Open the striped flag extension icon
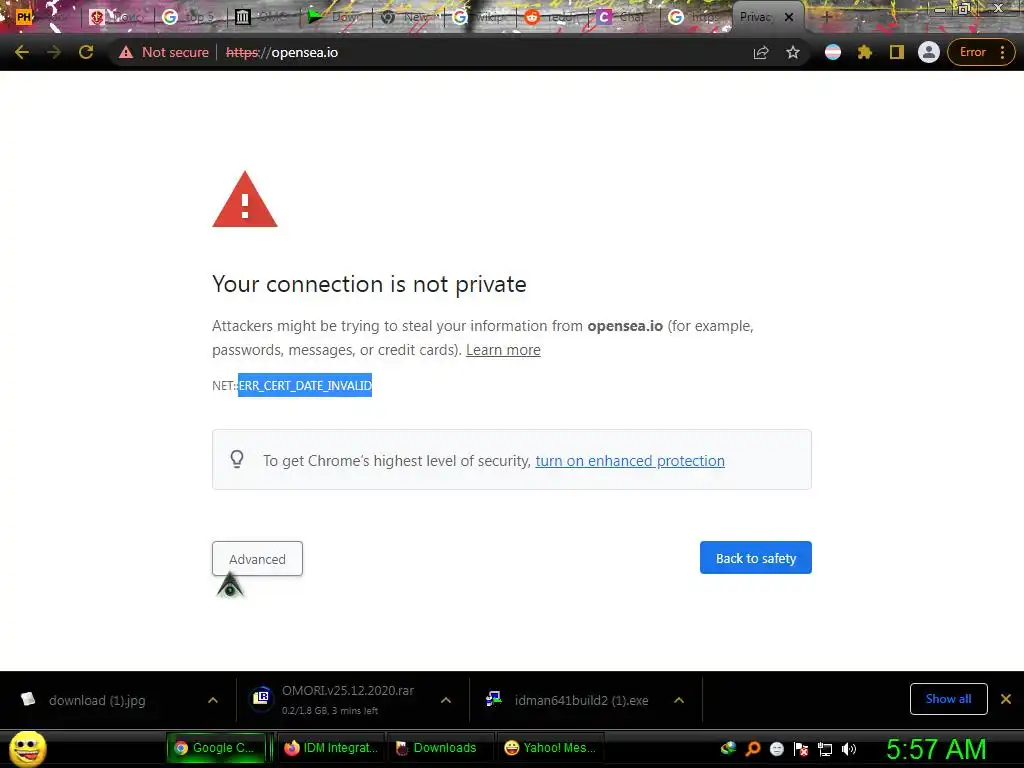Viewport: 1024px width, 768px height. [x=833, y=52]
